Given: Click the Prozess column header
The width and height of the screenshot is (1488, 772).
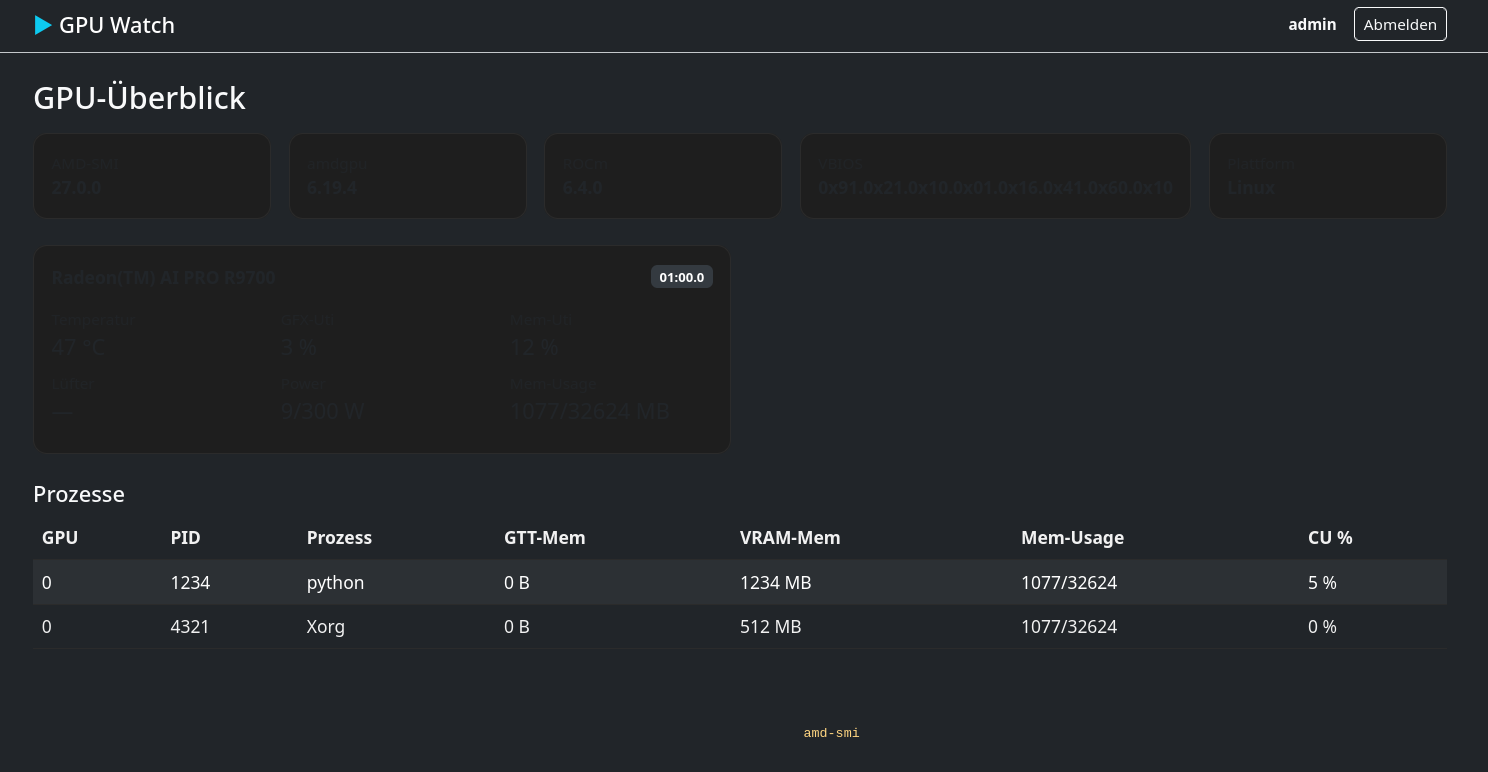Looking at the screenshot, I should [x=339, y=538].
